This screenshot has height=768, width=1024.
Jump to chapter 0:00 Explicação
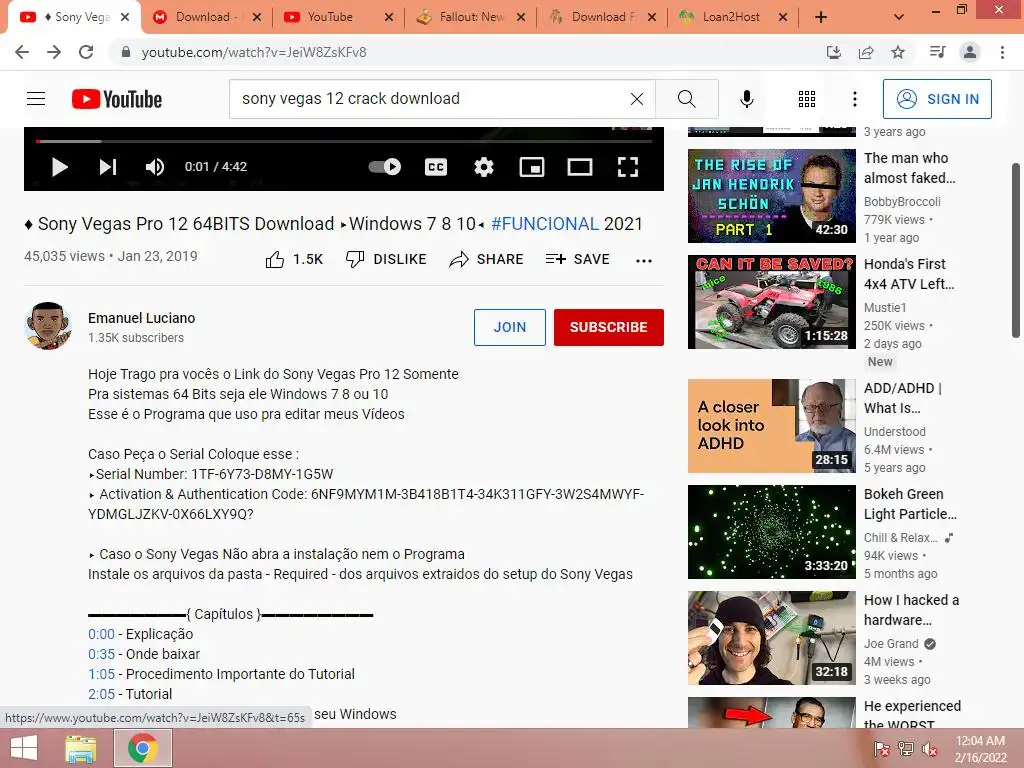pos(101,634)
